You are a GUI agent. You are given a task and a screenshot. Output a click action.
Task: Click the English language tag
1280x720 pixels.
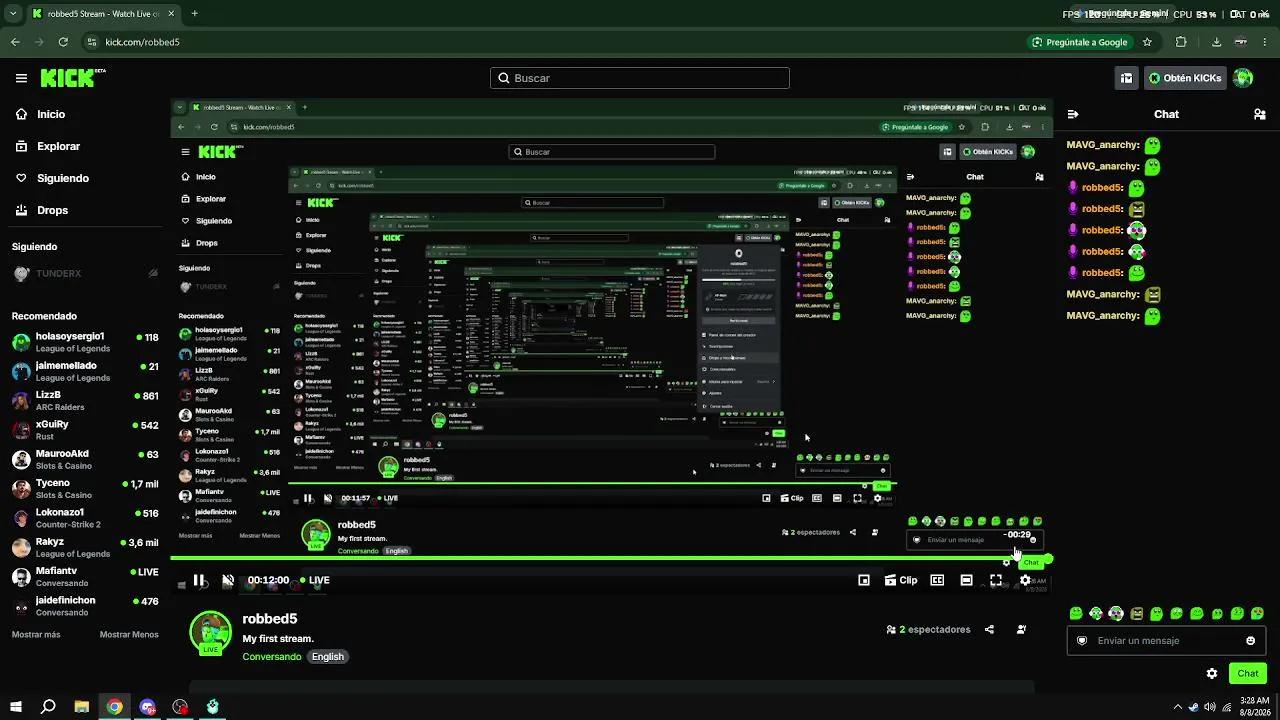pos(327,657)
